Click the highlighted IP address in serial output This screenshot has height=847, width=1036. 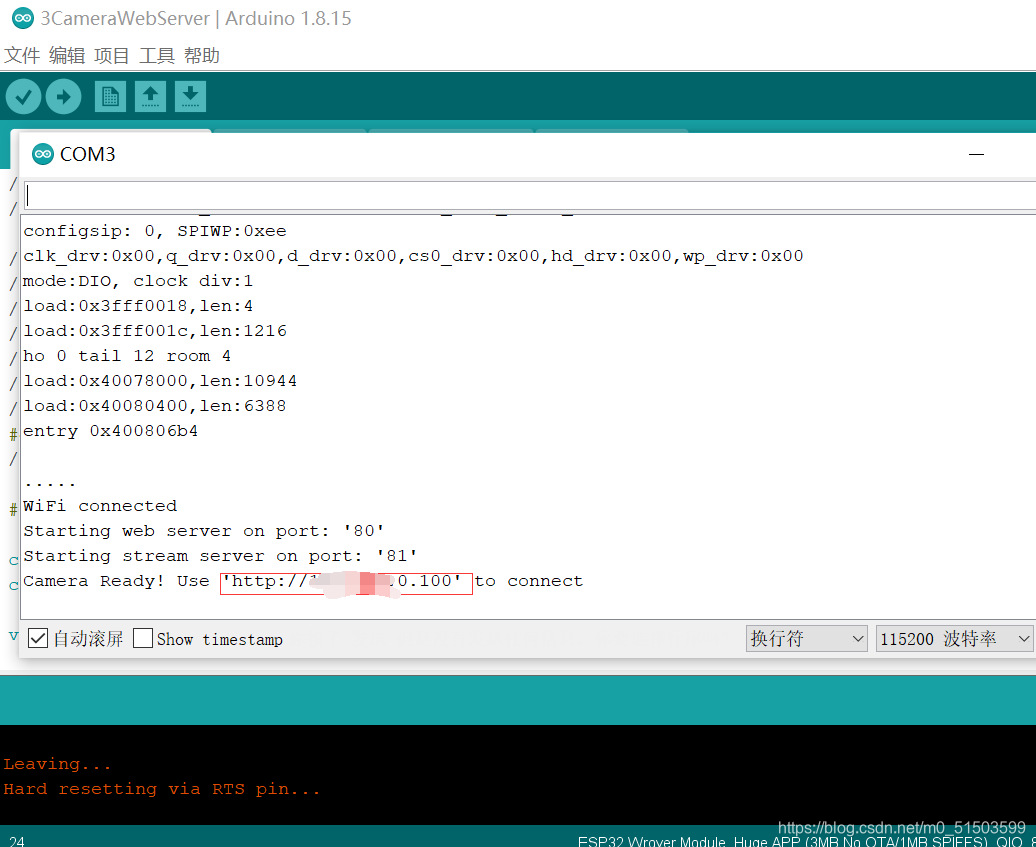[345, 581]
